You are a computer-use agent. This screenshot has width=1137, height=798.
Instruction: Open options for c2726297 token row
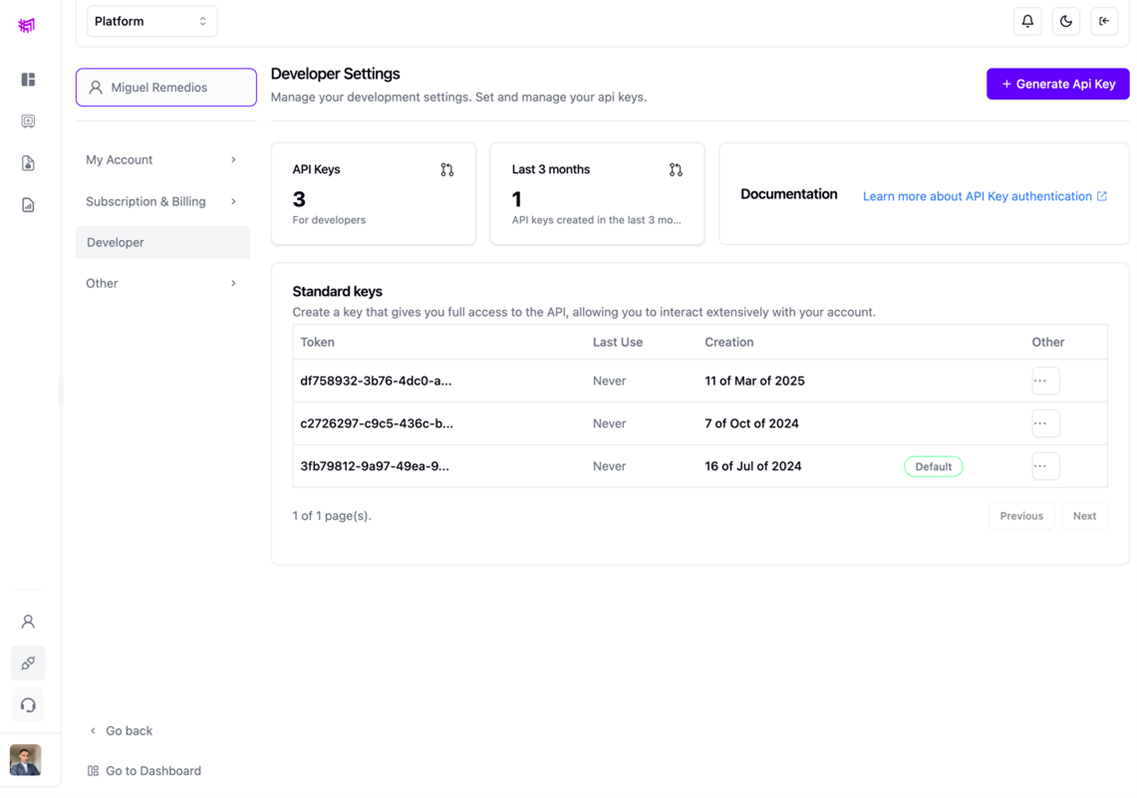[x=1046, y=424]
